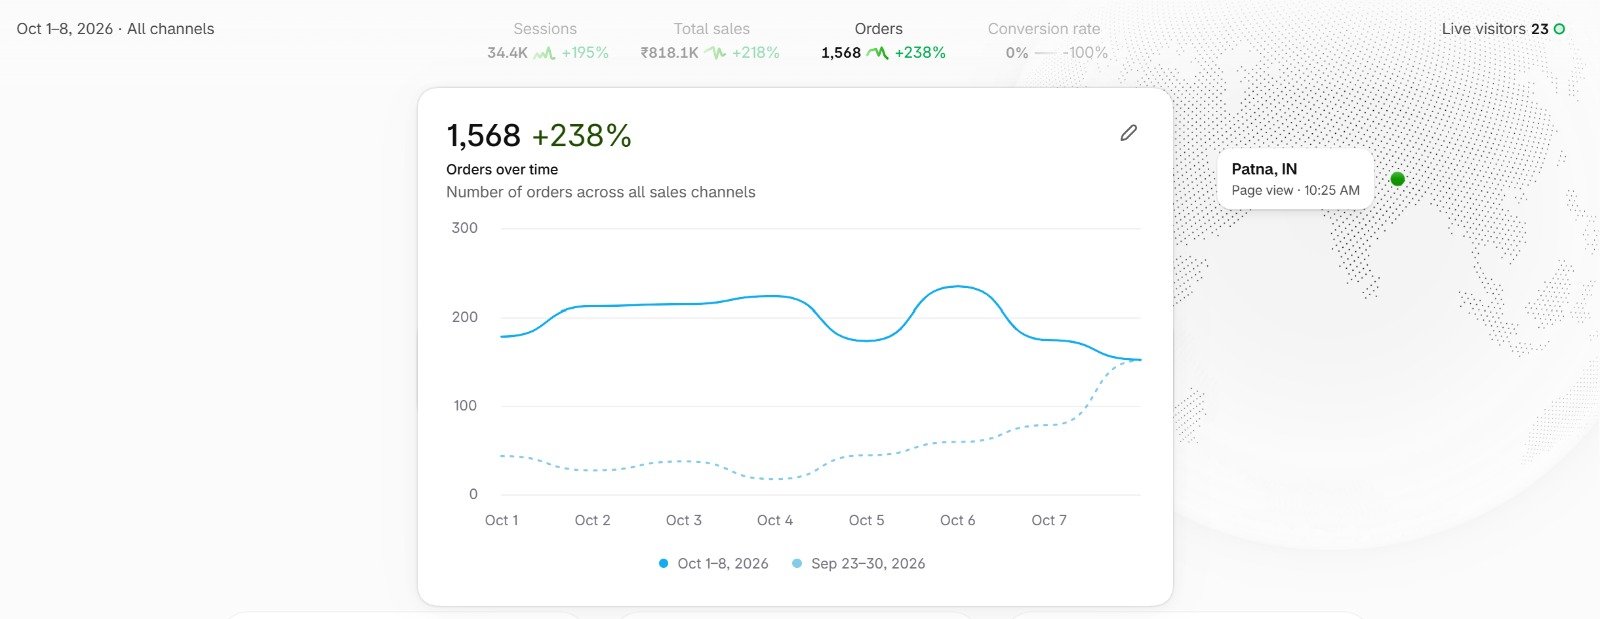Viewport: 1600px width, 619px height.
Task: Open Live visitors 23 view
Action: tap(1502, 29)
